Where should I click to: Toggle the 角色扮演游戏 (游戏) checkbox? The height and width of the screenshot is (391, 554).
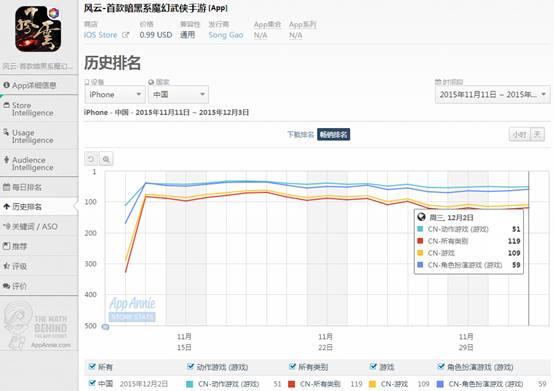point(441,366)
